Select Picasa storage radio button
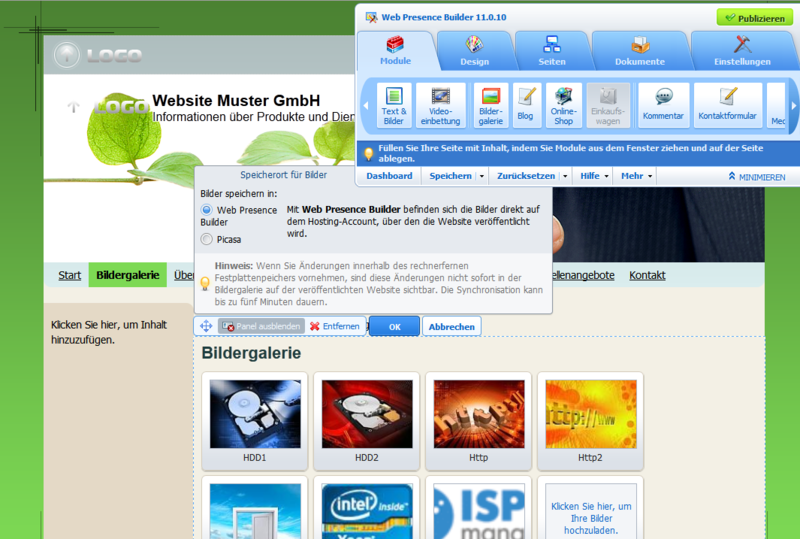The width and height of the screenshot is (800, 539). pyautogui.click(x=207, y=239)
